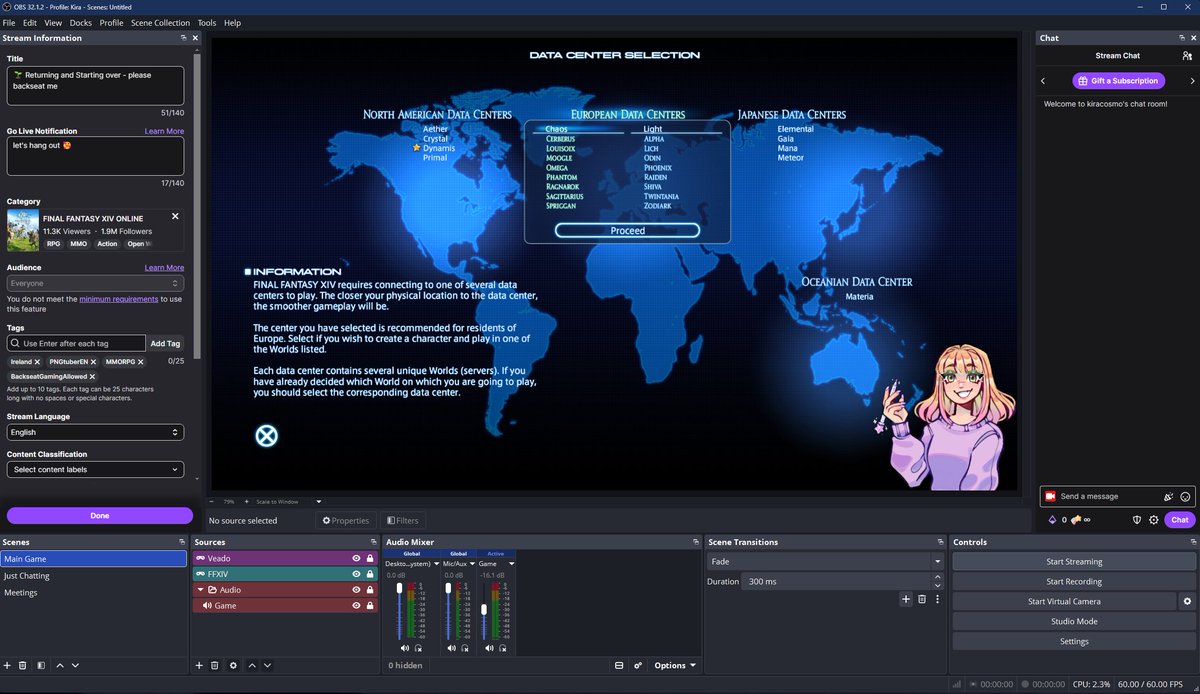This screenshot has height=694, width=1200.
Task: Toggle monitoring headphone icon for Mic/Aux
Action: pyautogui.click(x=465, y=648)
